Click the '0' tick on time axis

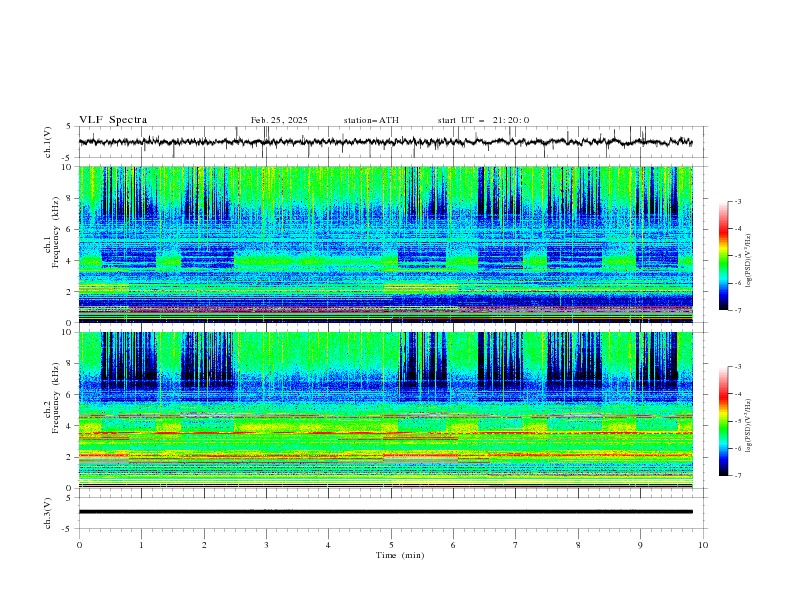[x=79, y=545]
